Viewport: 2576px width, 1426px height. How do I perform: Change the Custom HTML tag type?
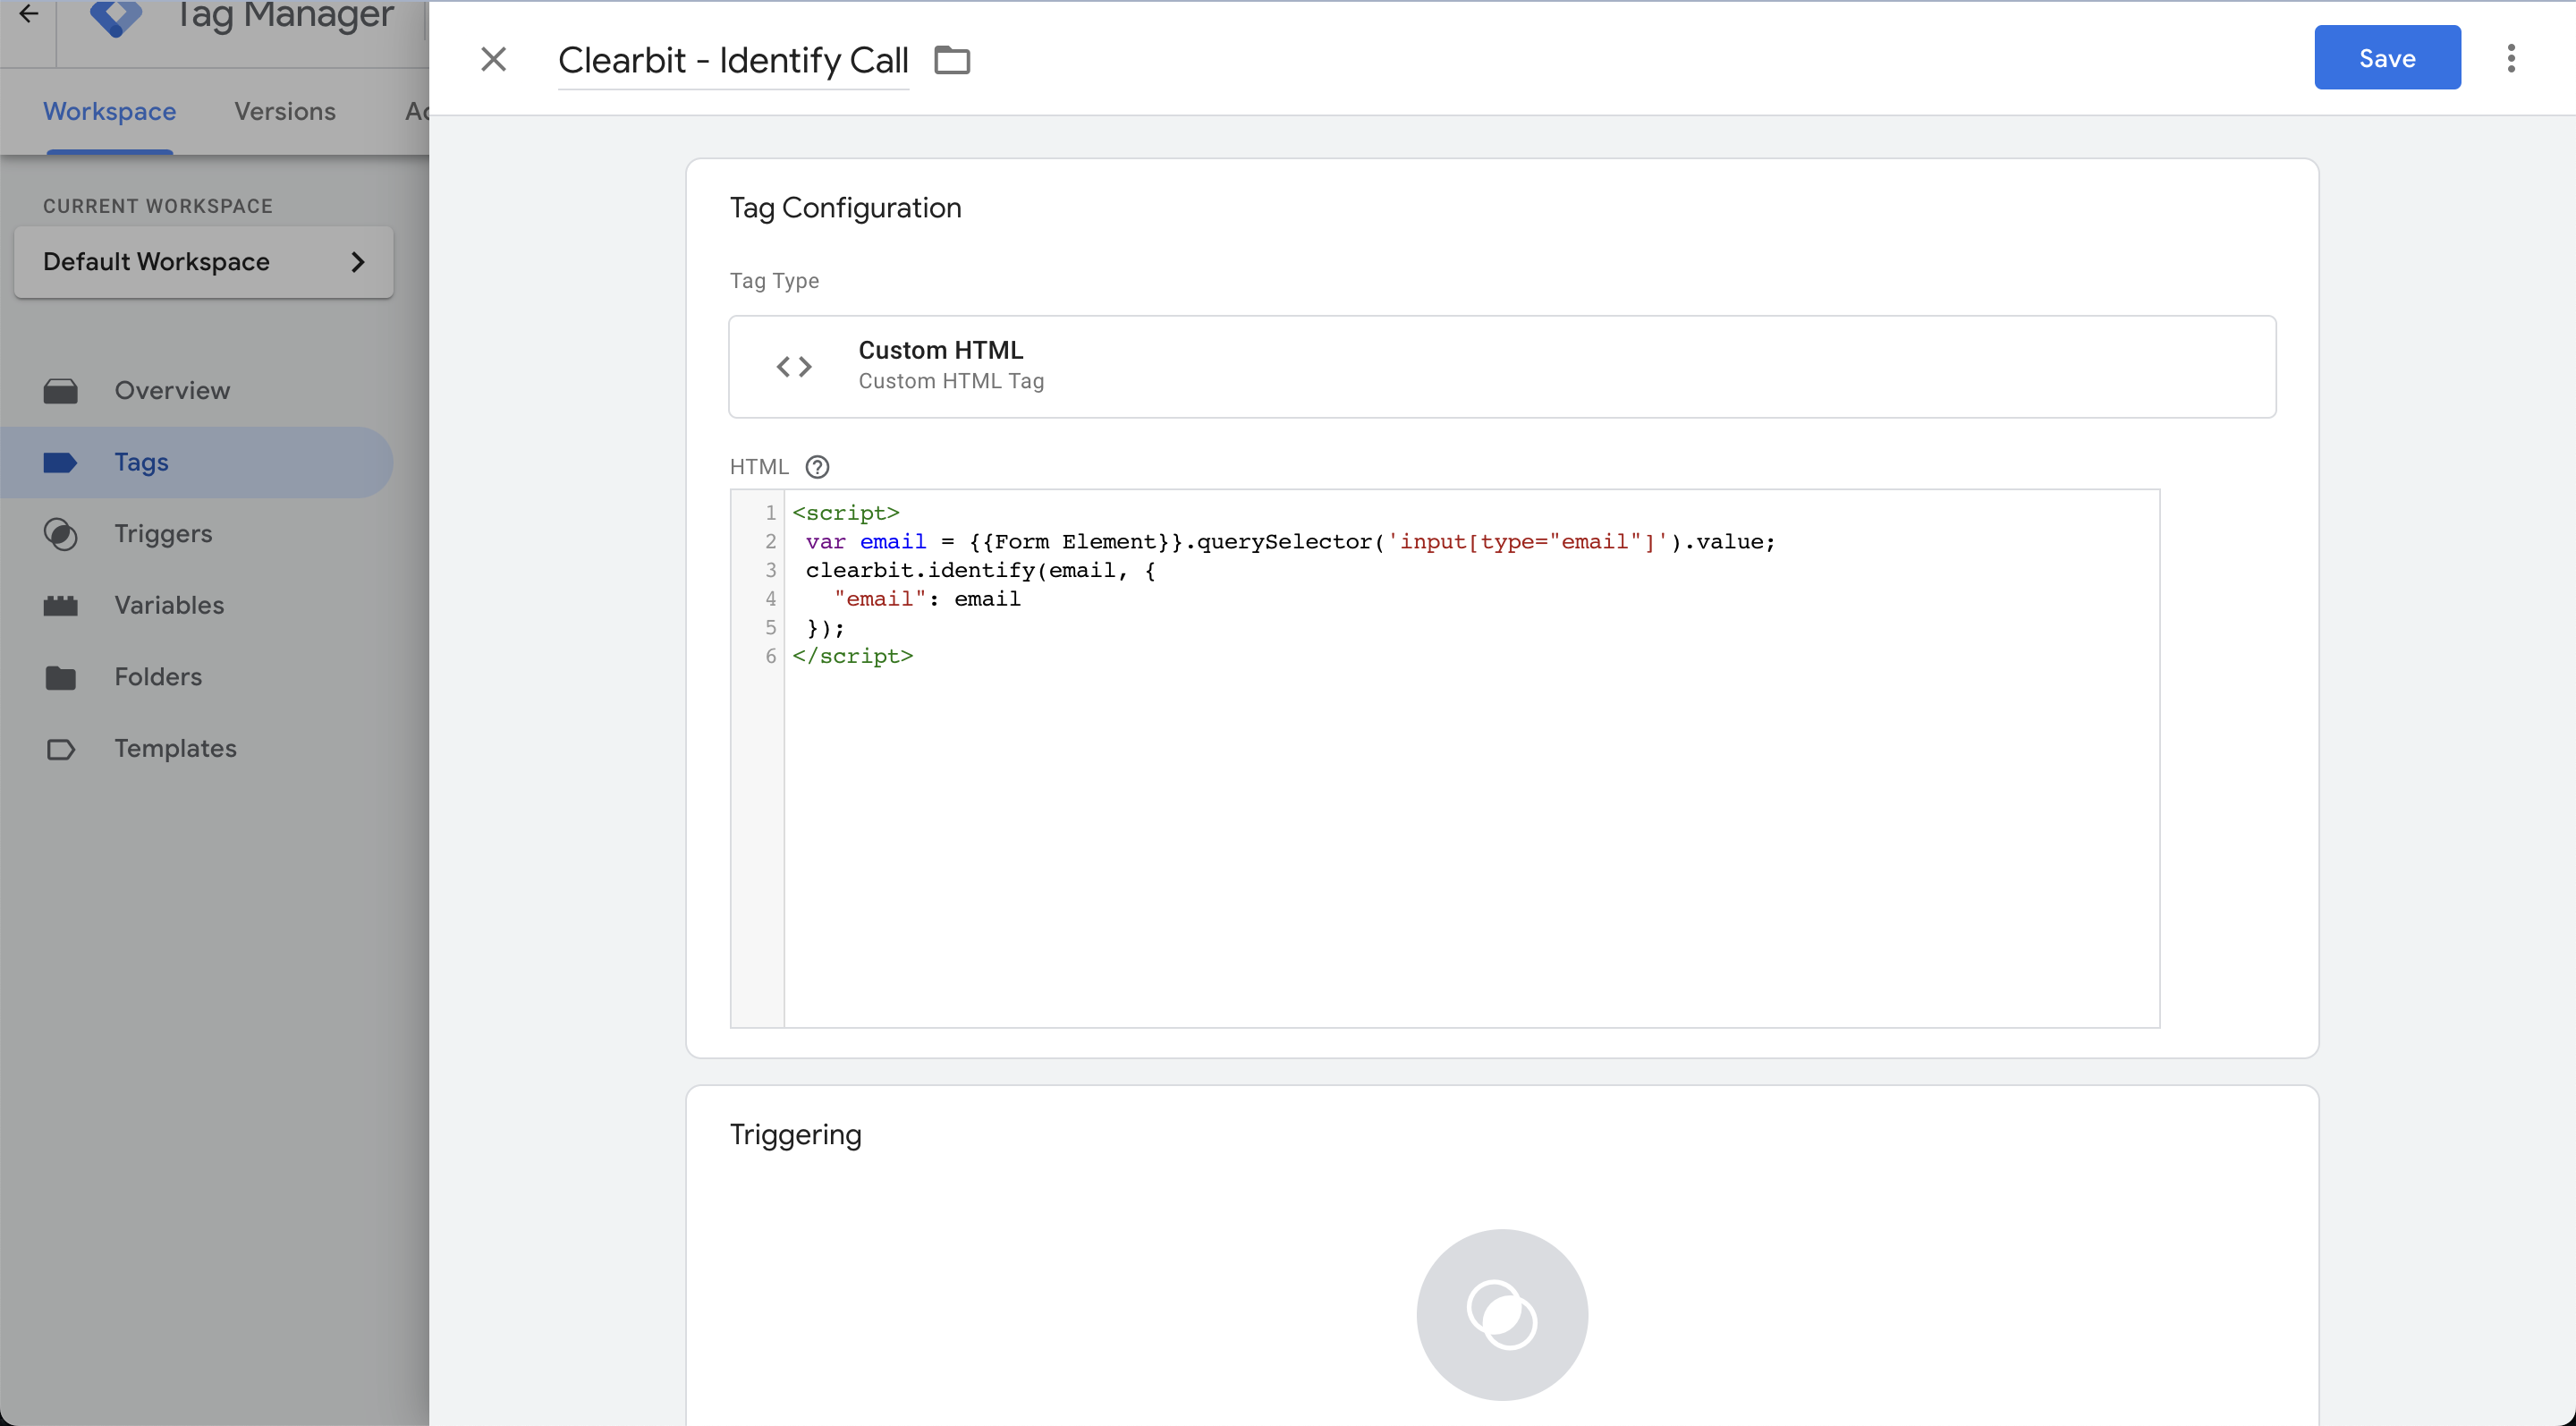pos(1502,367)
